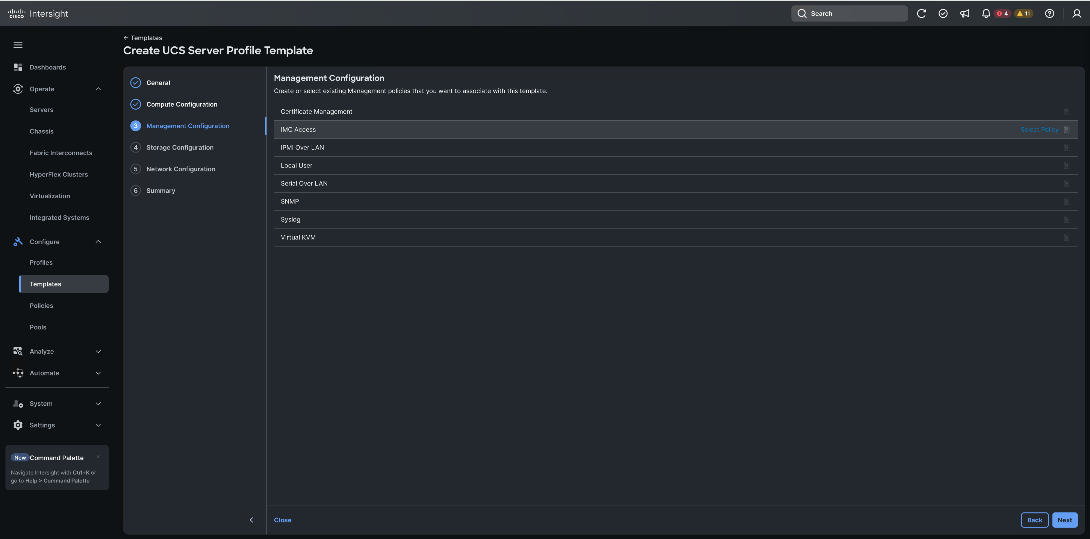This screenshot has width=1090, height=539.
Task: Open Virtualization in sidebar
Action: click(x=51, y=196)
